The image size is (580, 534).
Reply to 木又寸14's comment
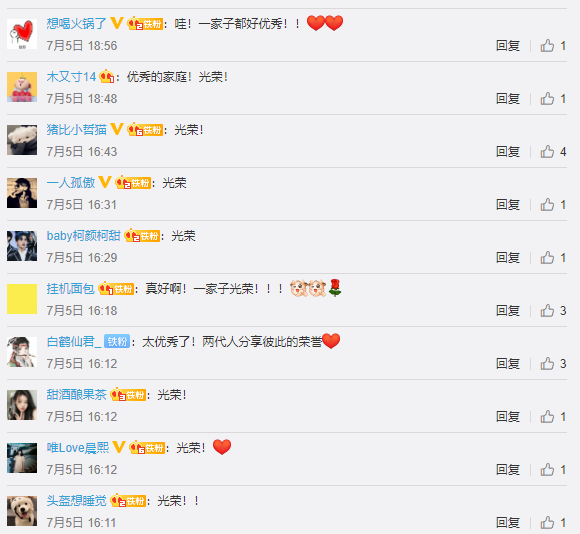(508, 99)
